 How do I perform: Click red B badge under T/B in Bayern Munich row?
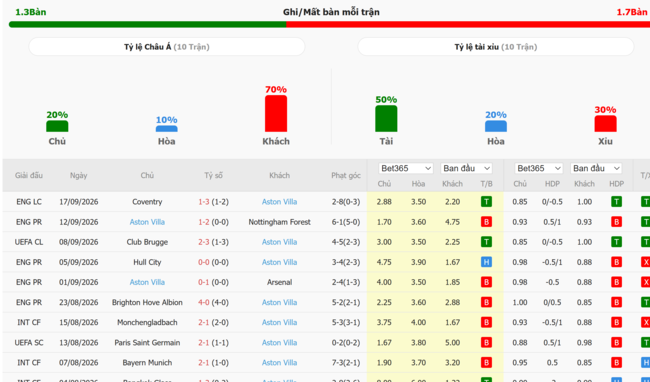click(x=486, y=363)
